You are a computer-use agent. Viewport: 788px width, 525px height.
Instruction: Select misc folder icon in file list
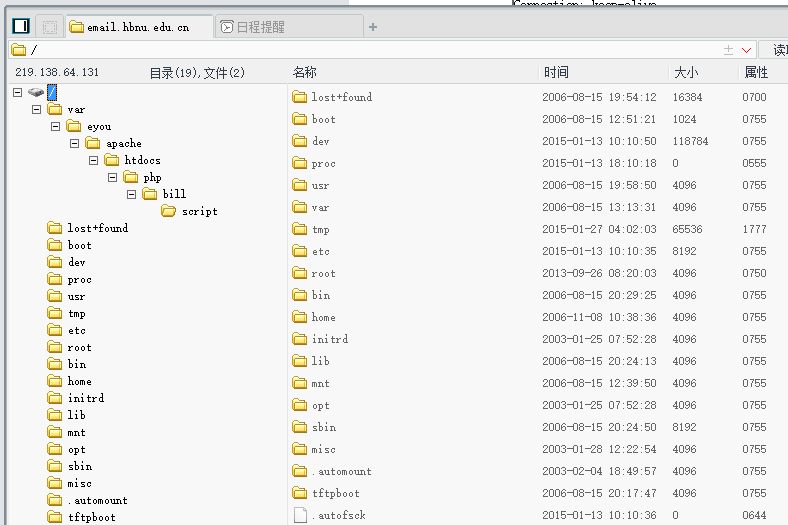coord(300,449)
